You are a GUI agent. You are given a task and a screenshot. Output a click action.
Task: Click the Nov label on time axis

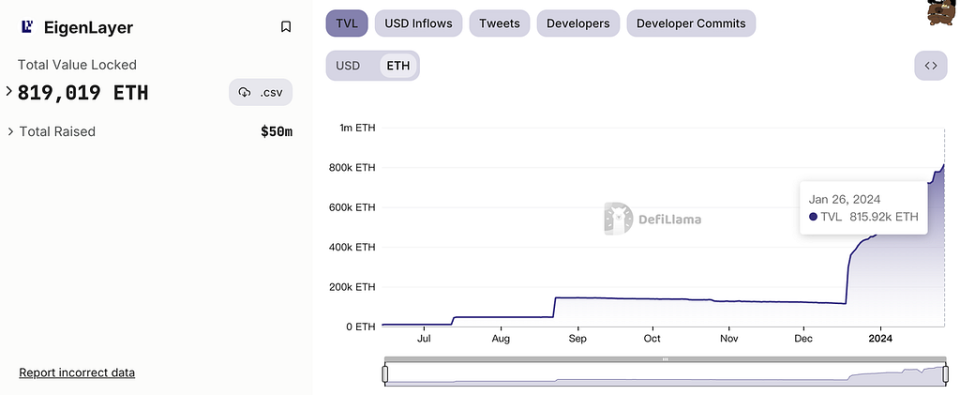pyautogui.click(x=729, y=338)
